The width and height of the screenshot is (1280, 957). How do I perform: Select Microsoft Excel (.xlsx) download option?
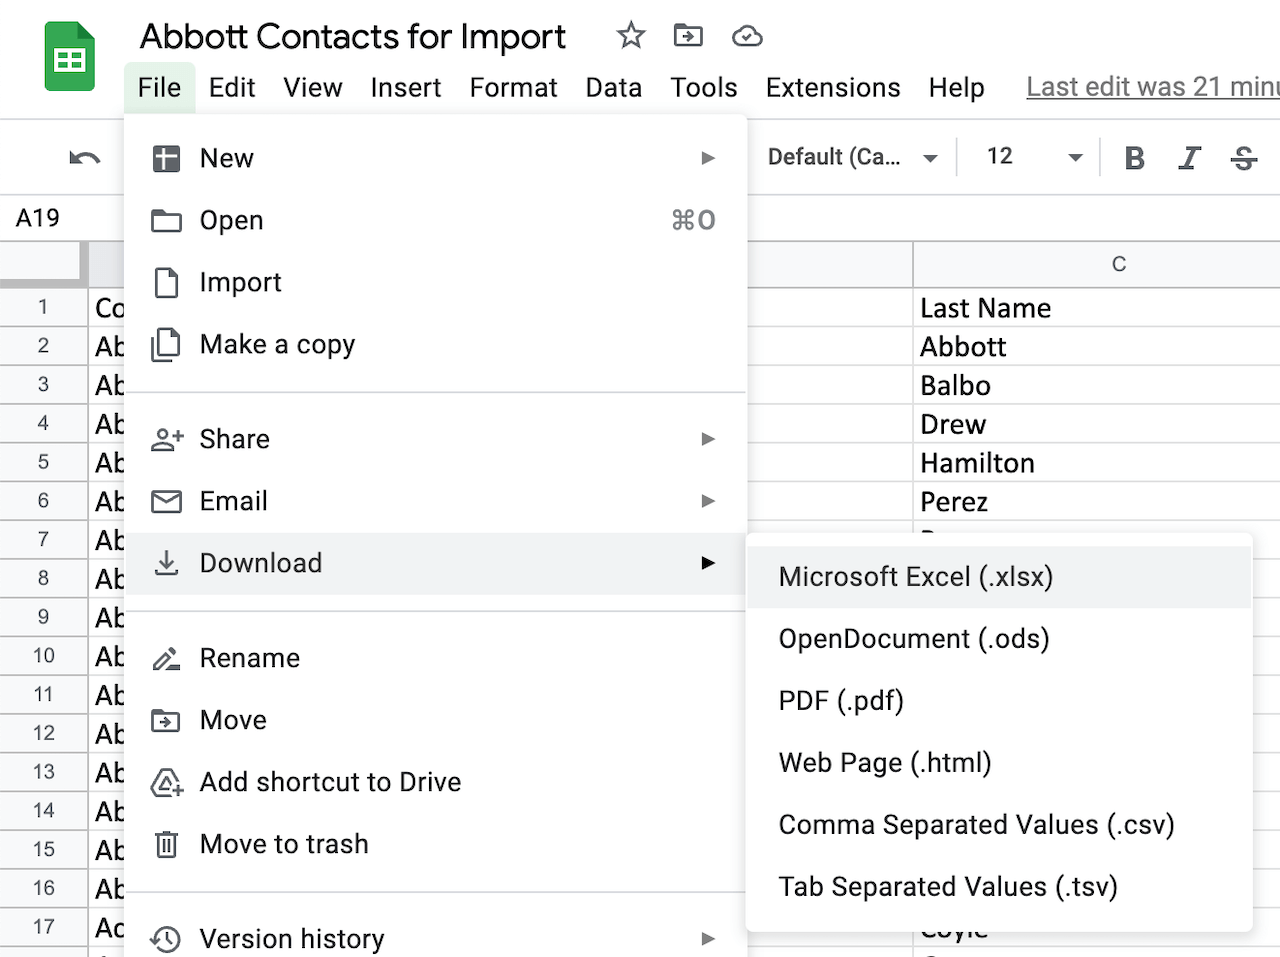pyautogui.click(x=915, y=577)
